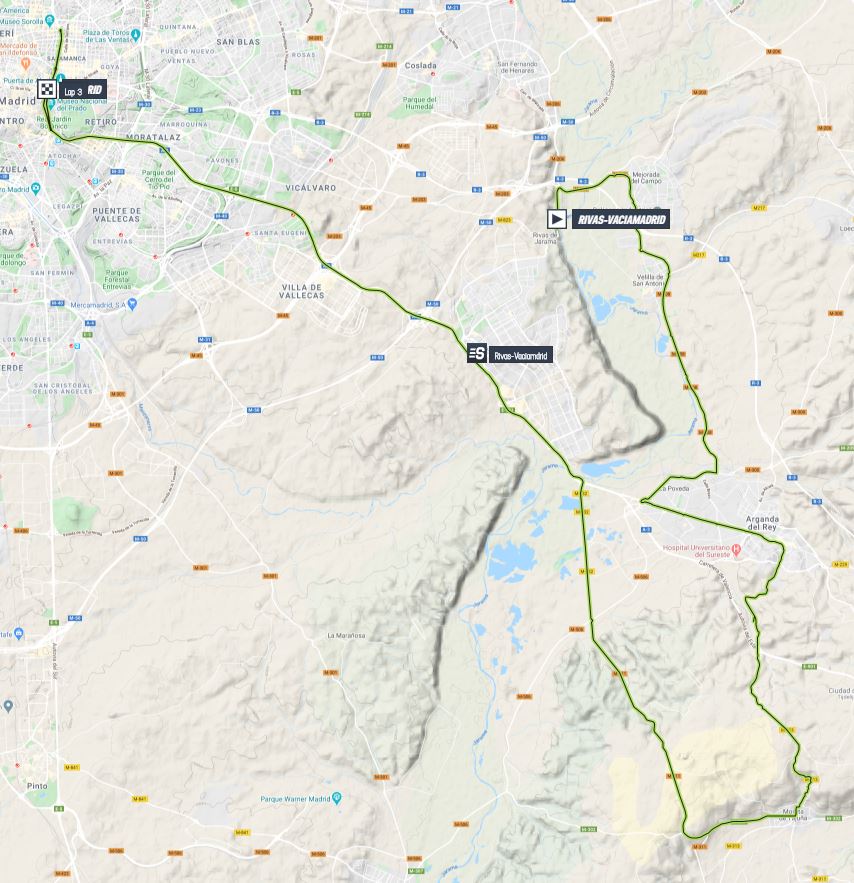Screen dimensions: 854x883
Task: Select the Hospital Universitario del Sureste marker
Action: [x=736, y=548]
